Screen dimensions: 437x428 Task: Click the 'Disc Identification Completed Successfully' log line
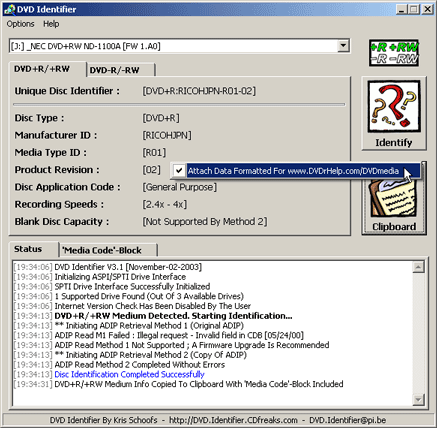129,374
